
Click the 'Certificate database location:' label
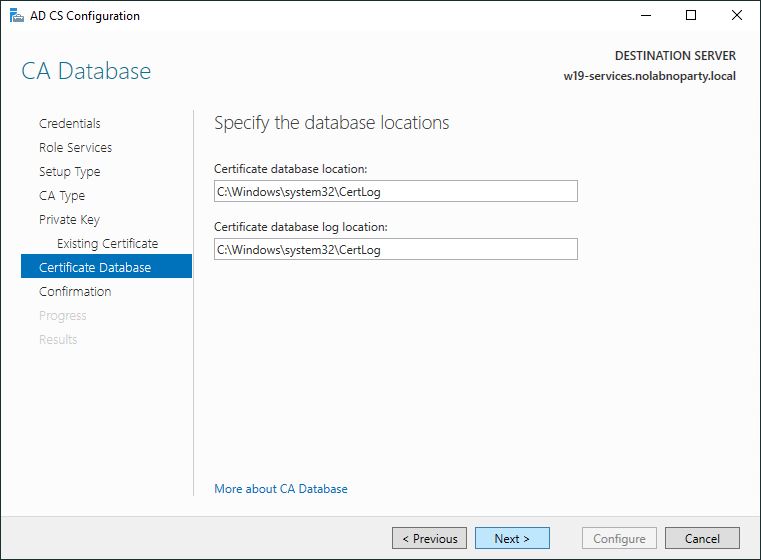tap(290, 169)
